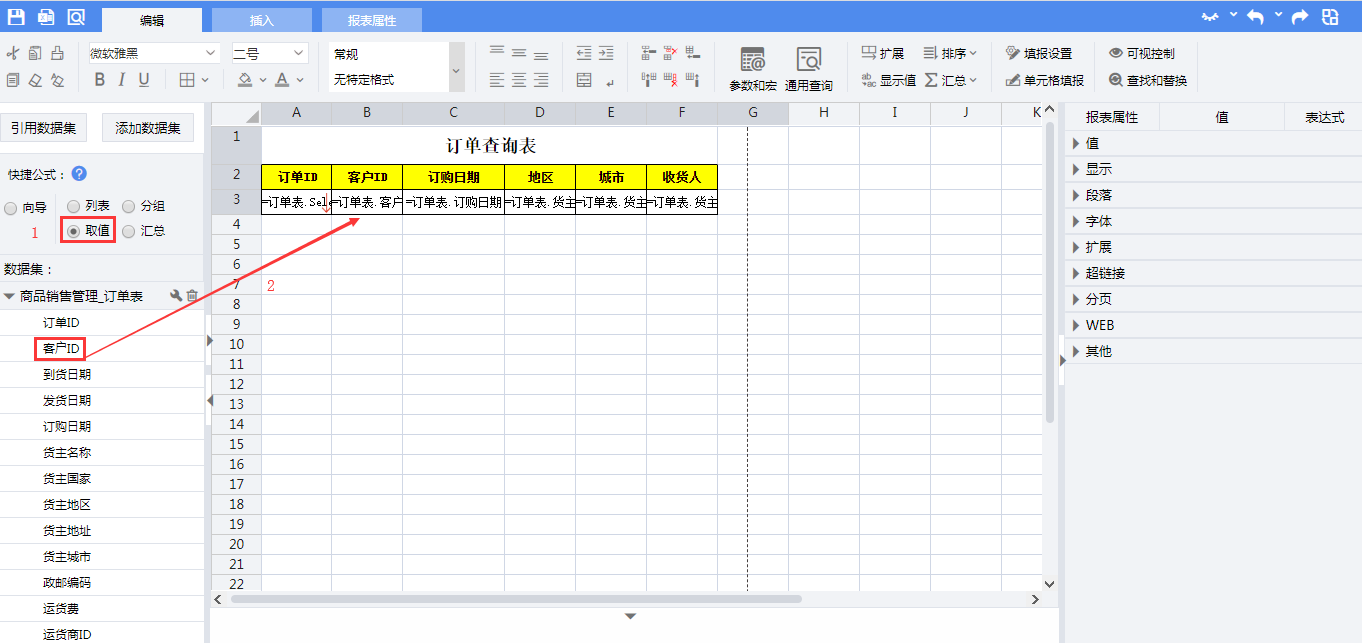Delete dataset using trash icon
Viewport: 1362px width, 643px height.
tap(193, 296)
